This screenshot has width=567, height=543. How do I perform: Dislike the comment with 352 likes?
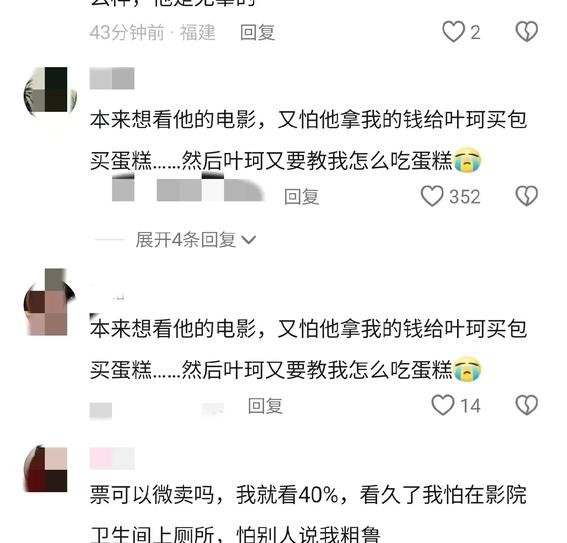tap(526, 197)
